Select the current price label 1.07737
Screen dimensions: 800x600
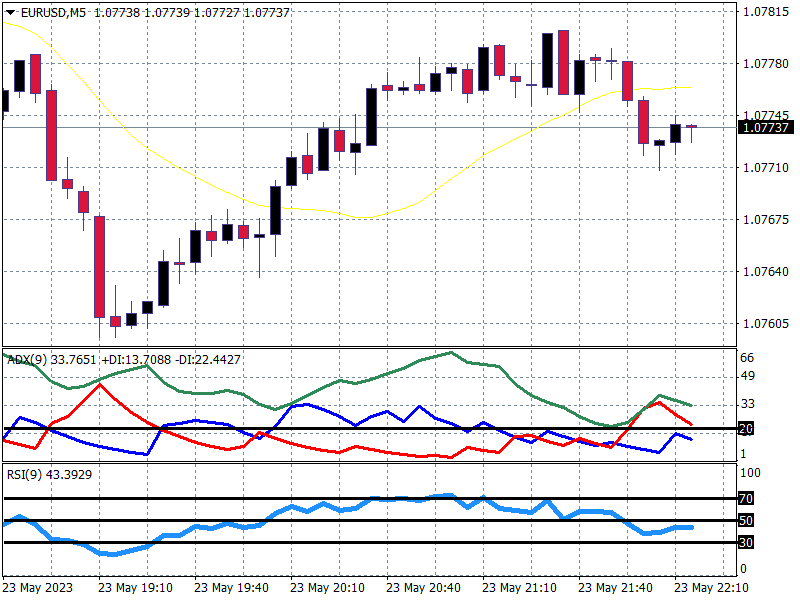[x=764, y=127]
